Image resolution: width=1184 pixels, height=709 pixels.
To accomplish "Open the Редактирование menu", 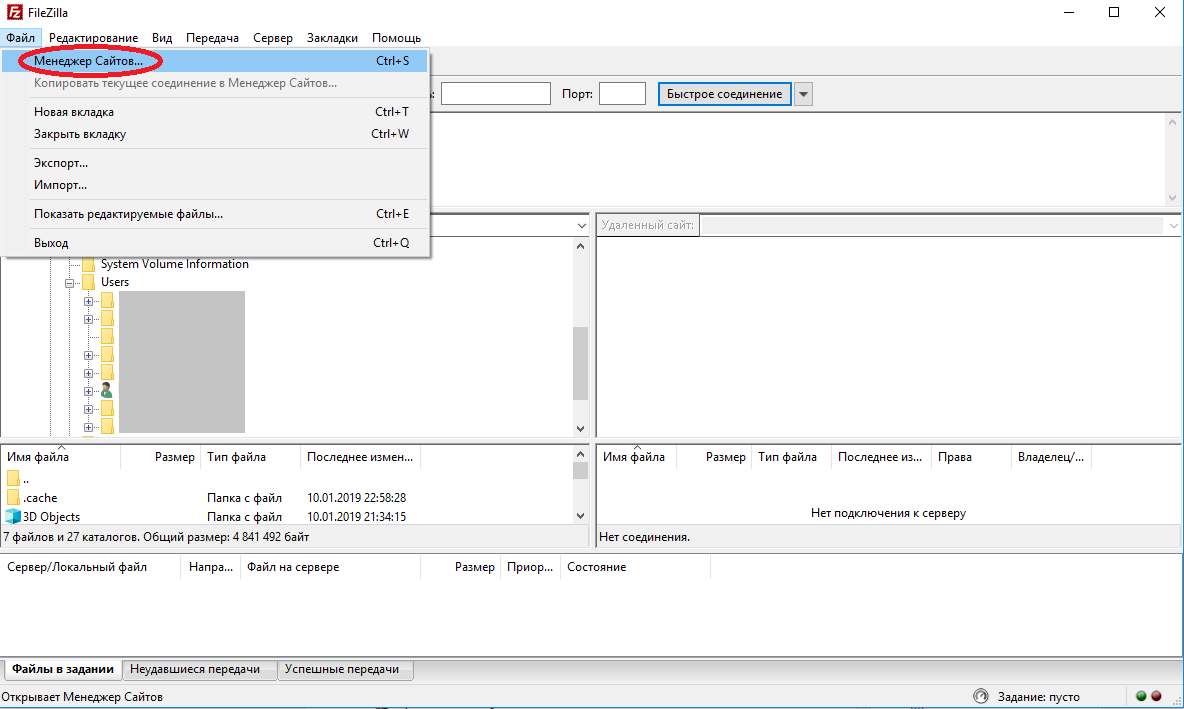I will [x=94, y=38].
